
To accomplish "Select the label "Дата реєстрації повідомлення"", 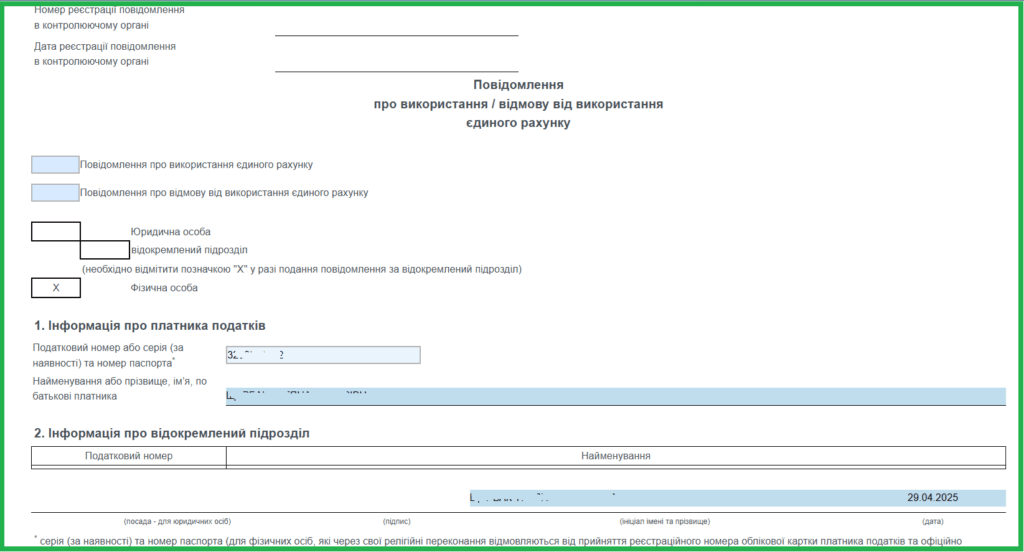I will pos(104,46).
